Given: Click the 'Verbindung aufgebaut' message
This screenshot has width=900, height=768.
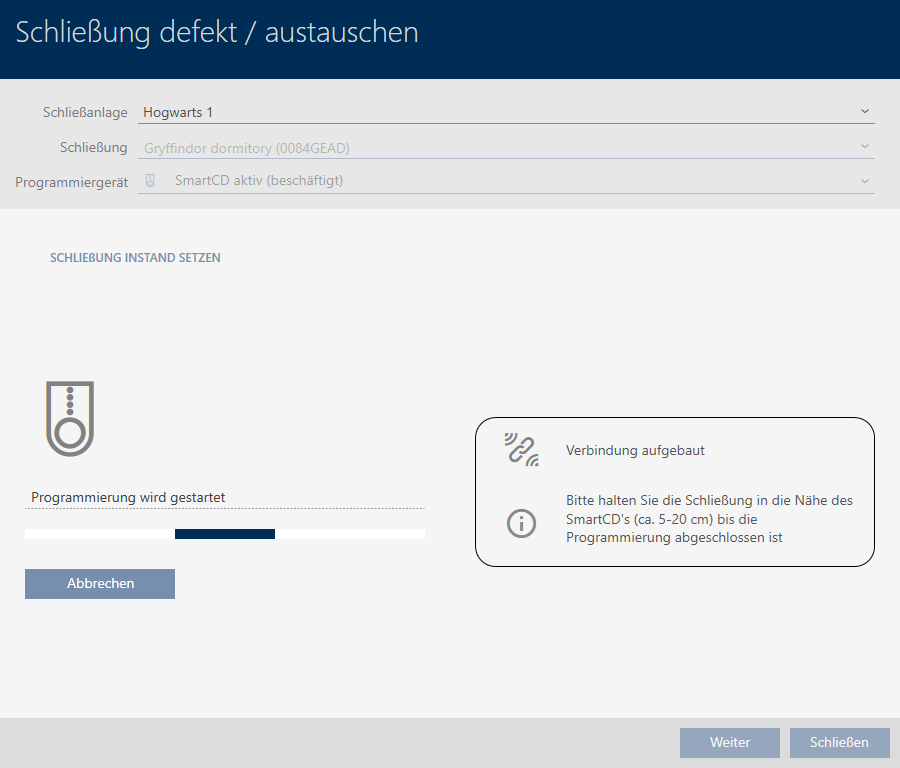Looking at the screenshot, I should tap(635, 451).
